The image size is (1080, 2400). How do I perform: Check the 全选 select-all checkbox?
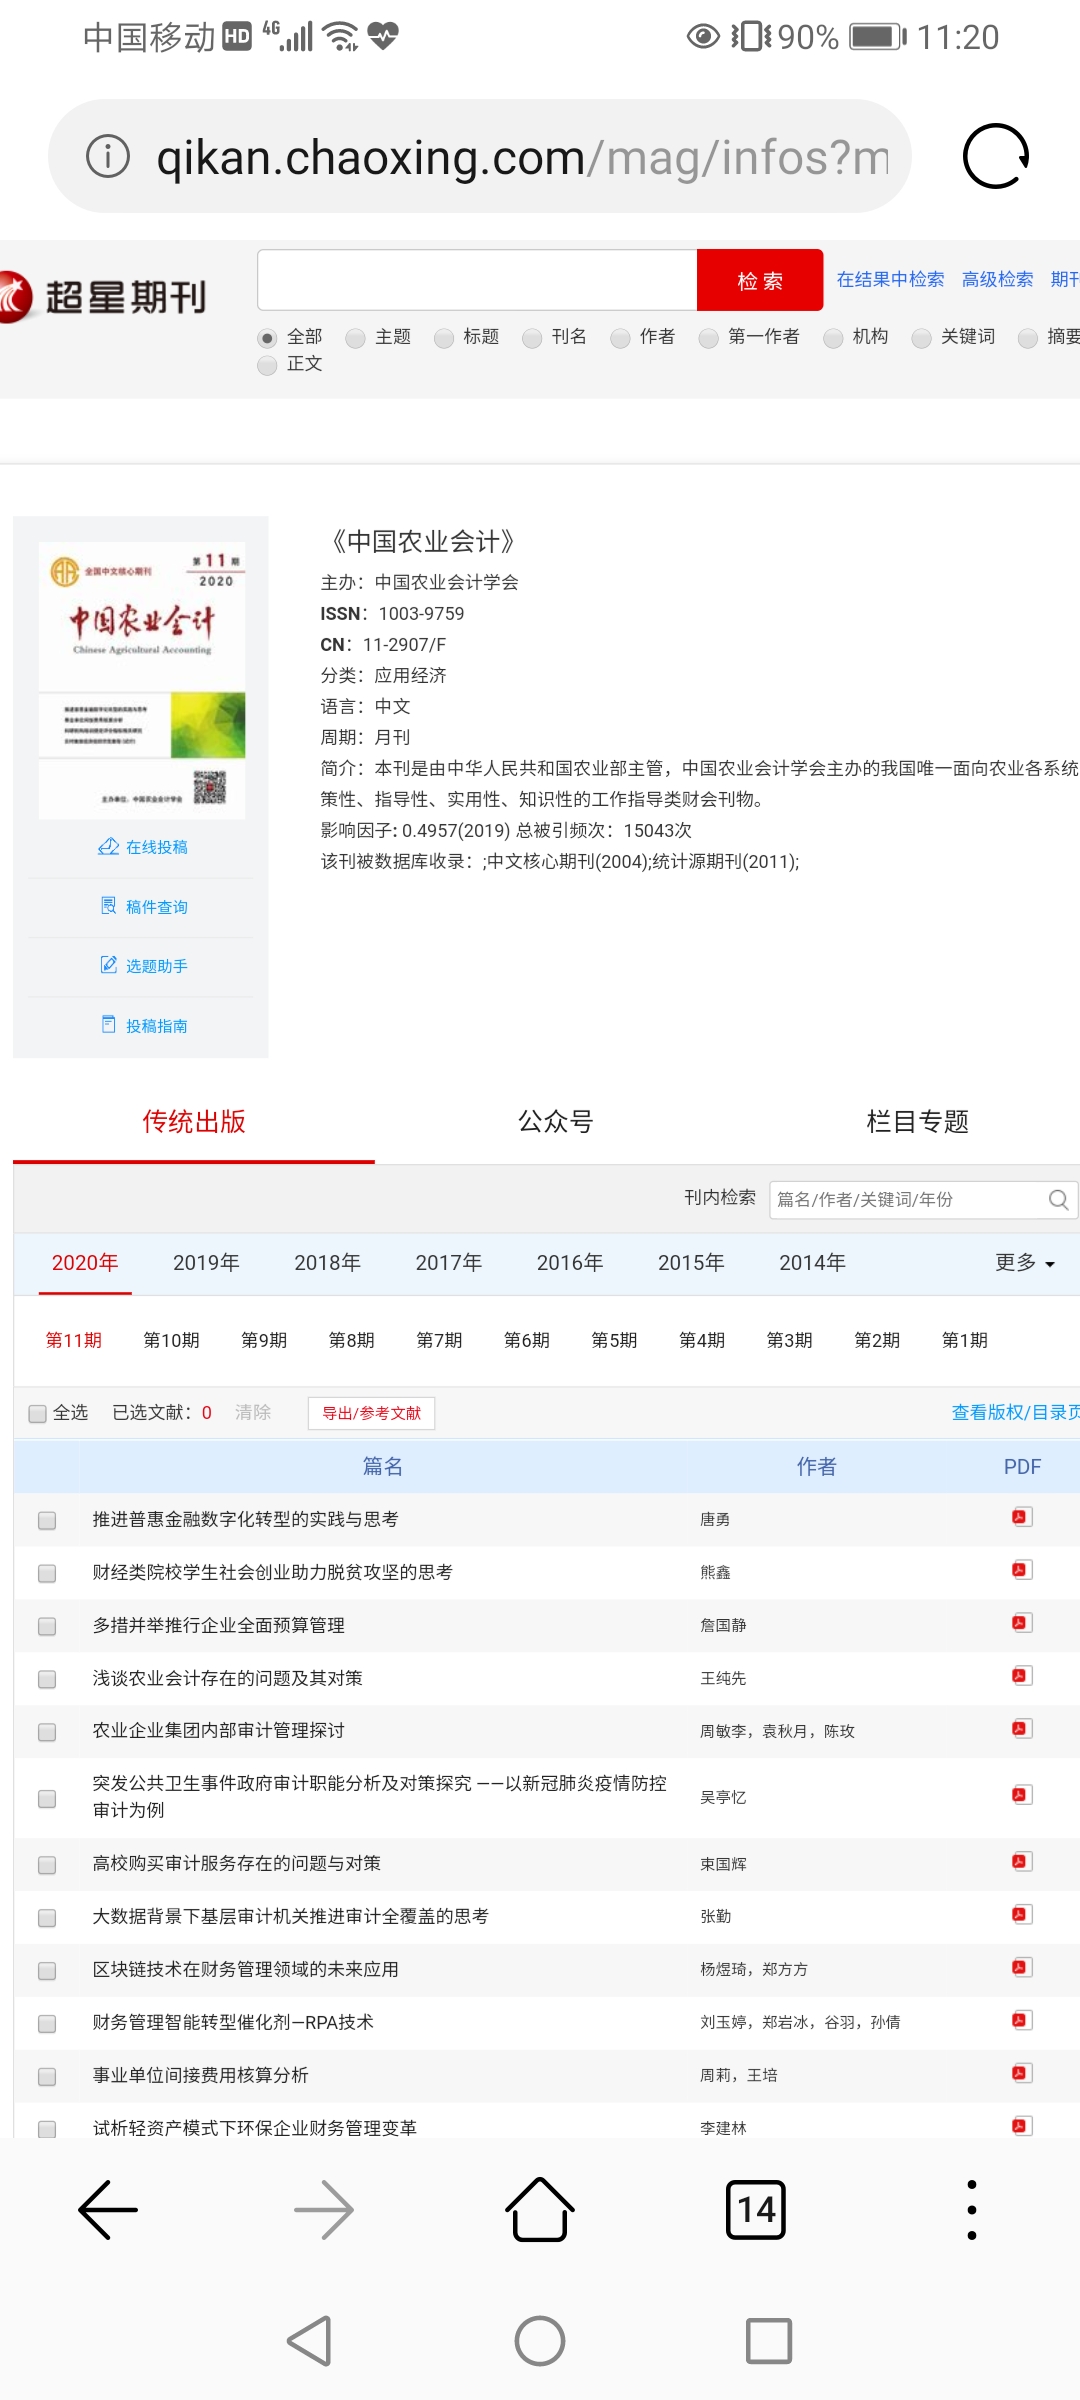click(38, 1413)
